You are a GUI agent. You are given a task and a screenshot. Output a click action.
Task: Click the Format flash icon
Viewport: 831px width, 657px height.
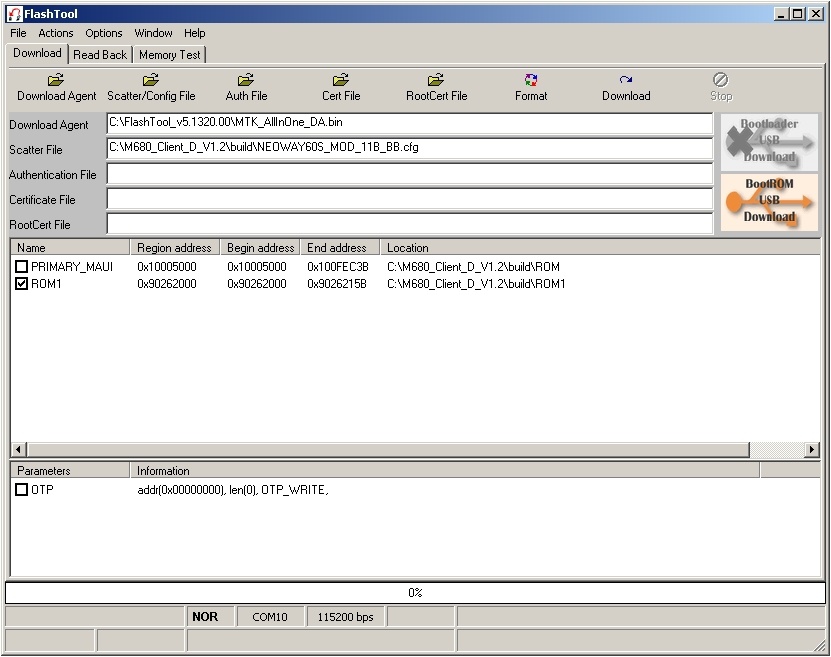click(x=530, y=87)
